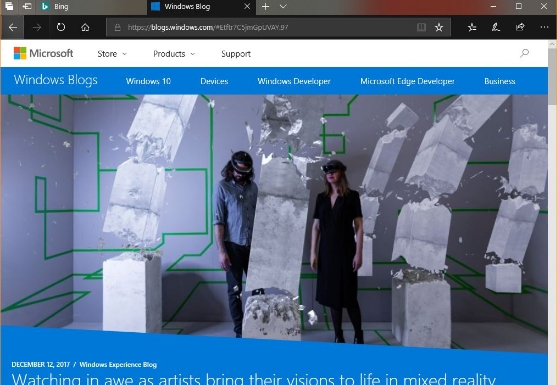Image resolution: width=557 pixels, height=385 pixels.
Task: Add page to favorites star
Action: pyautogui.click(x=439, y=27)
